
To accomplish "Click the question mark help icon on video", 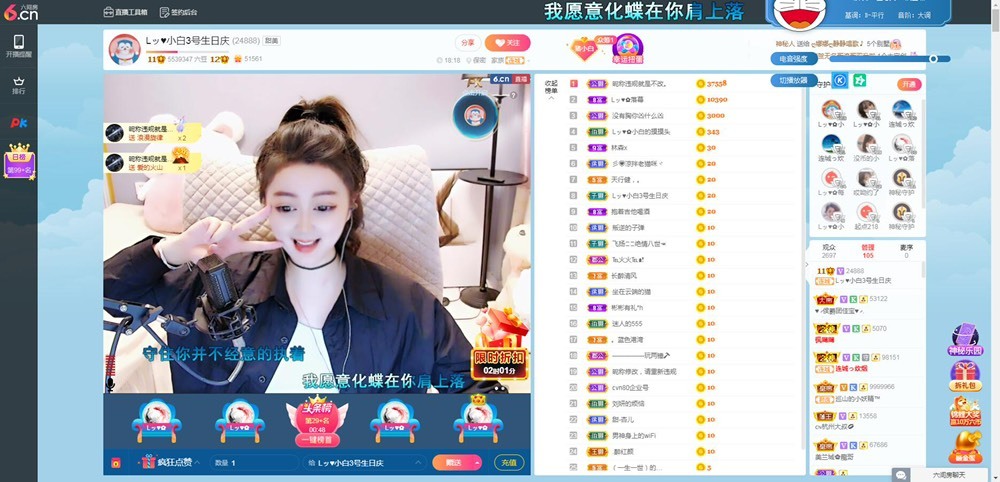I will click(x=513, y=96).
